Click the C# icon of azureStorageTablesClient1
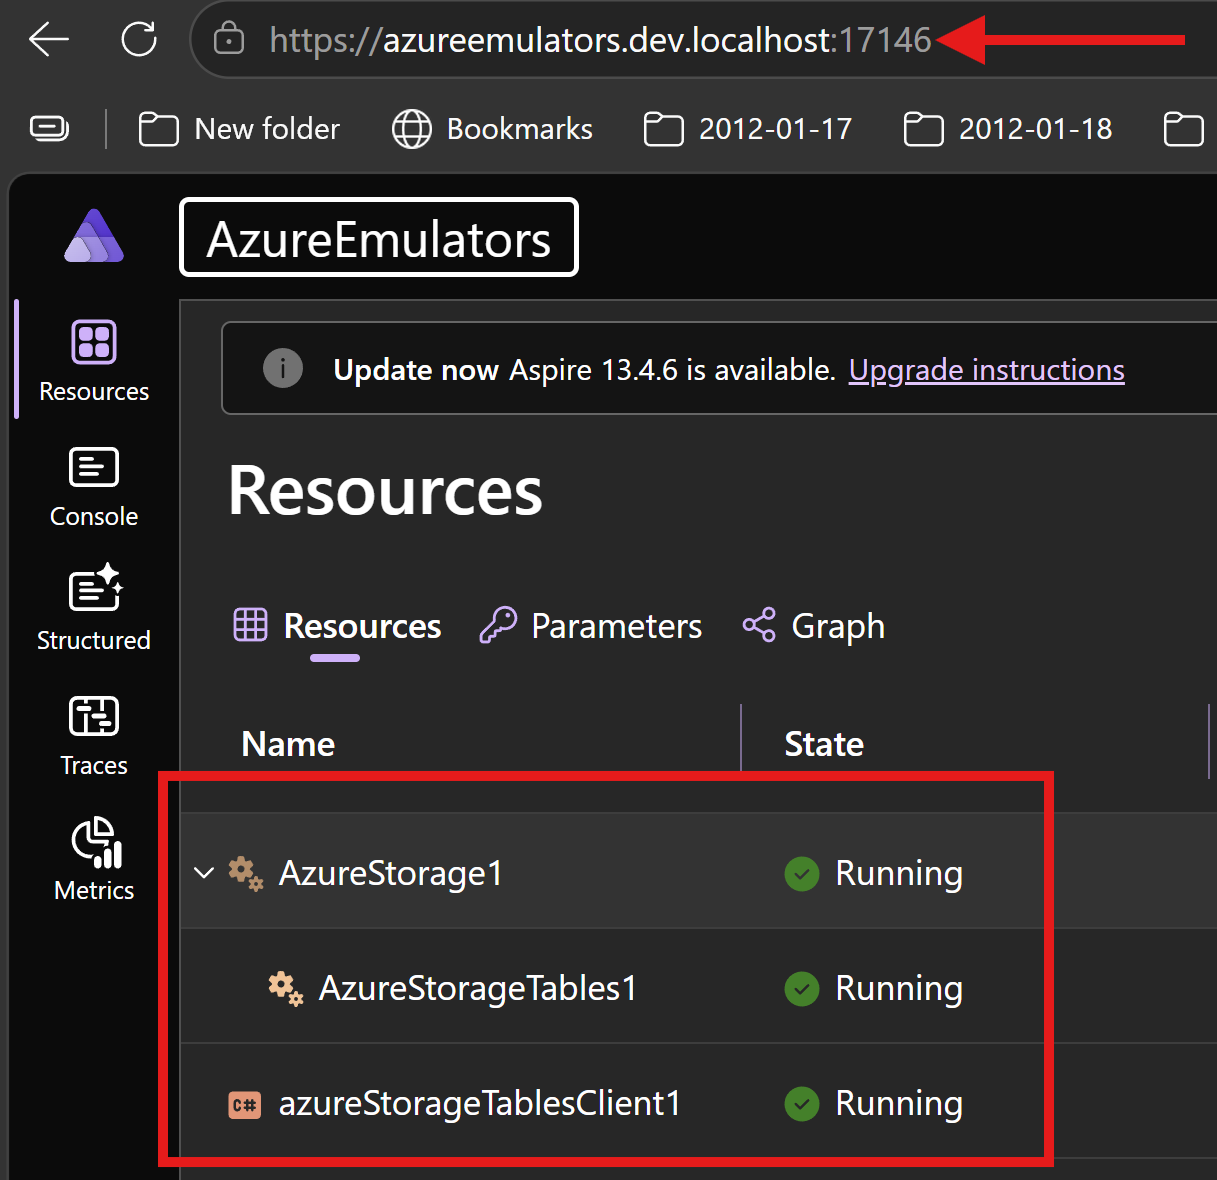Screen dimensions: 1217x1180 245,1105
